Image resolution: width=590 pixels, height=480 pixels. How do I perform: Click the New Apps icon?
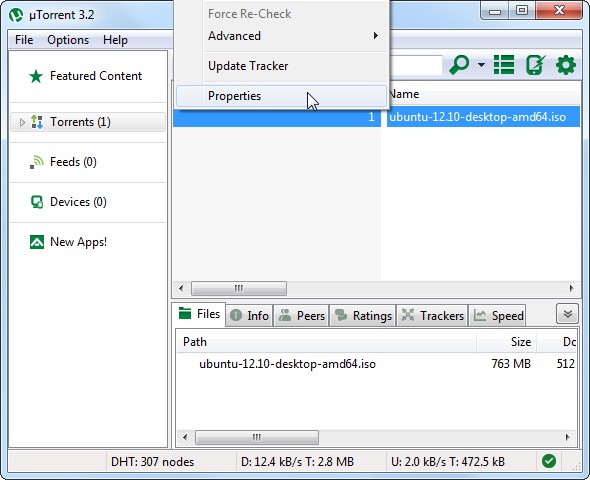coord(37,242)
